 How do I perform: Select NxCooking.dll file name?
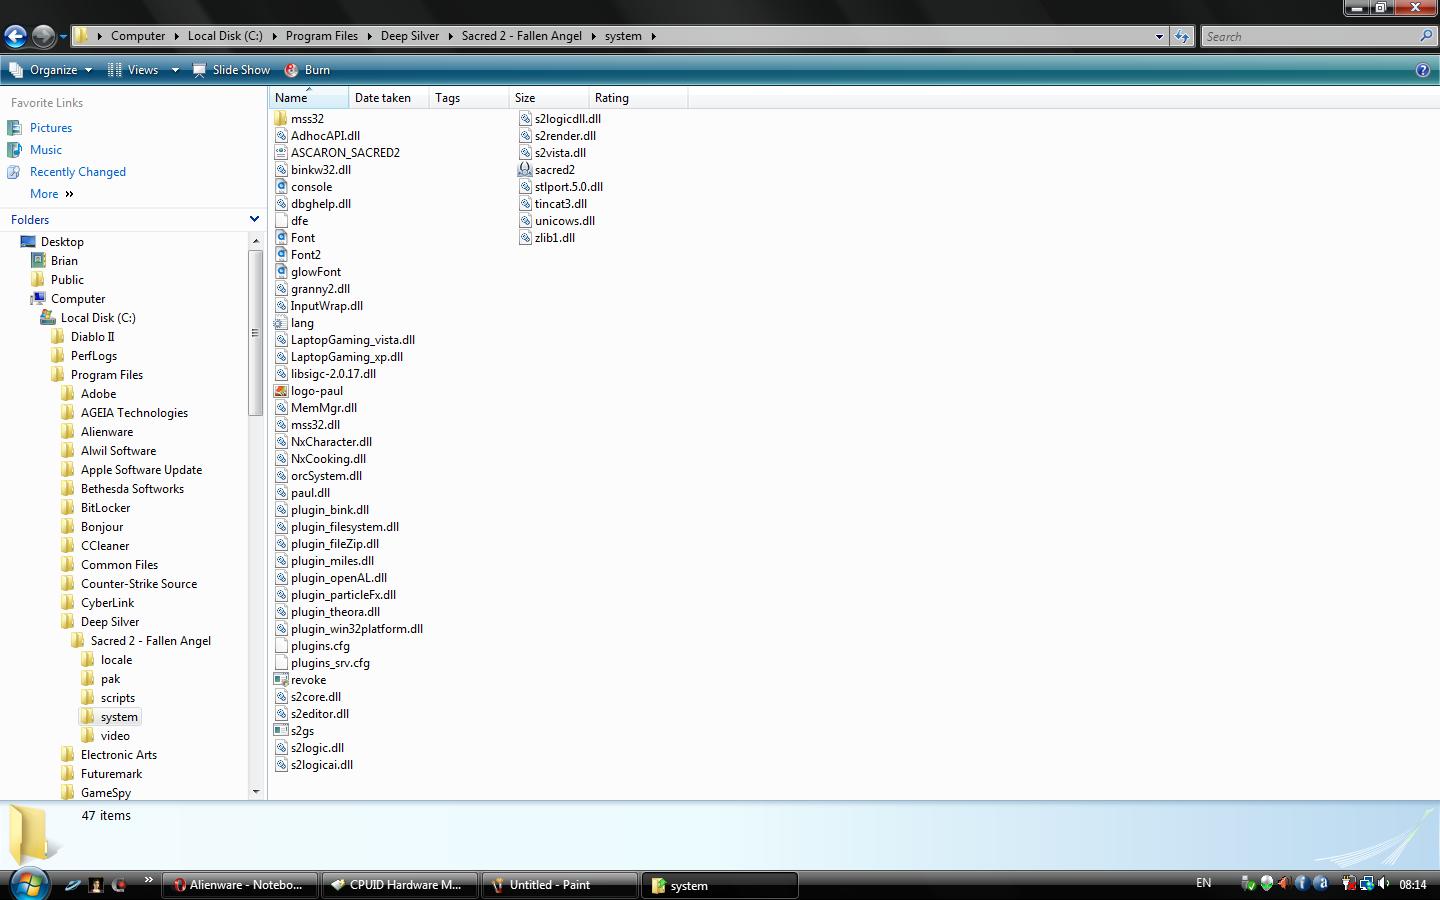328,459
